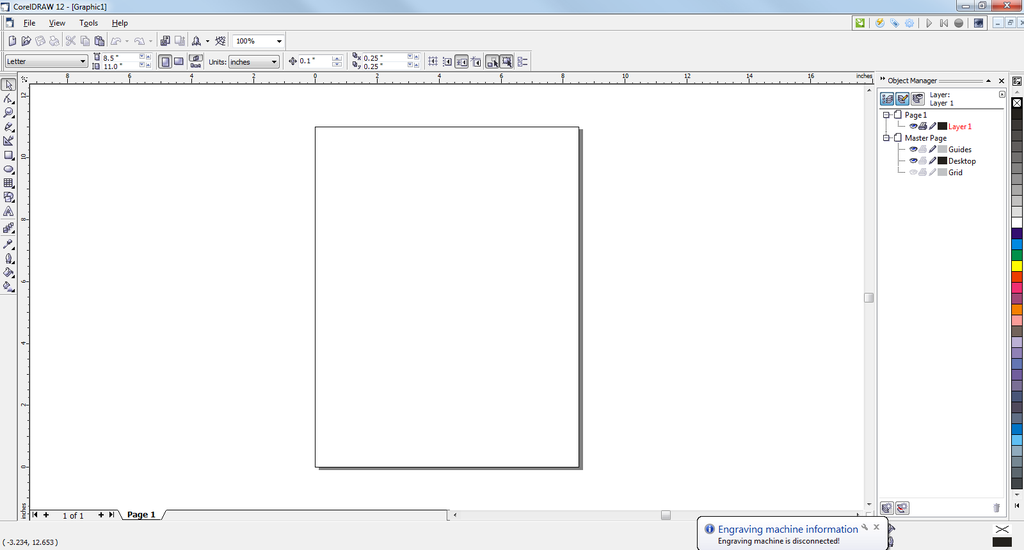Open Application Launcher dropdown arrow
1024x550 pixels.
pyautogui.click(x=208, y=40)
